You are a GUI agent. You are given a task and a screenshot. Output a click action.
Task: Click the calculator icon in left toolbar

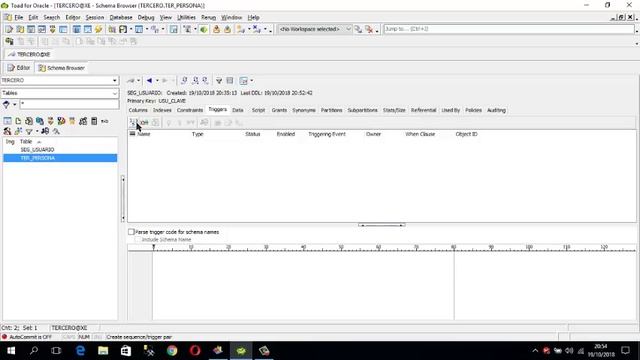tap(94, 121)
